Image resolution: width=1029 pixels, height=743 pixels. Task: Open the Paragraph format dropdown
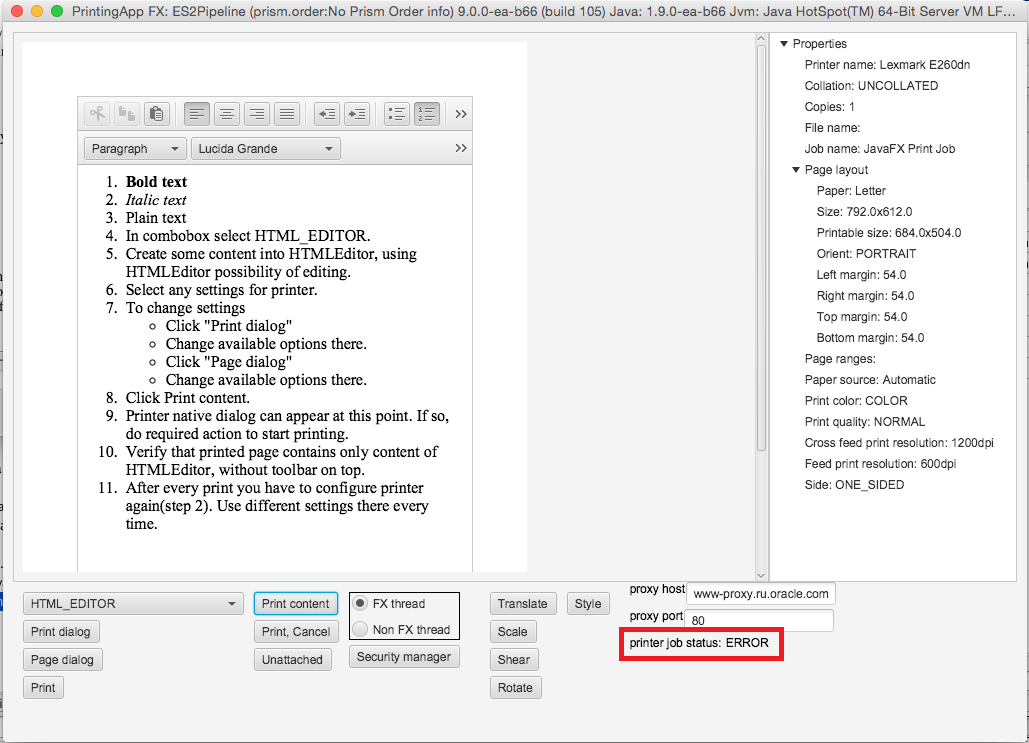tap(134, 149)
